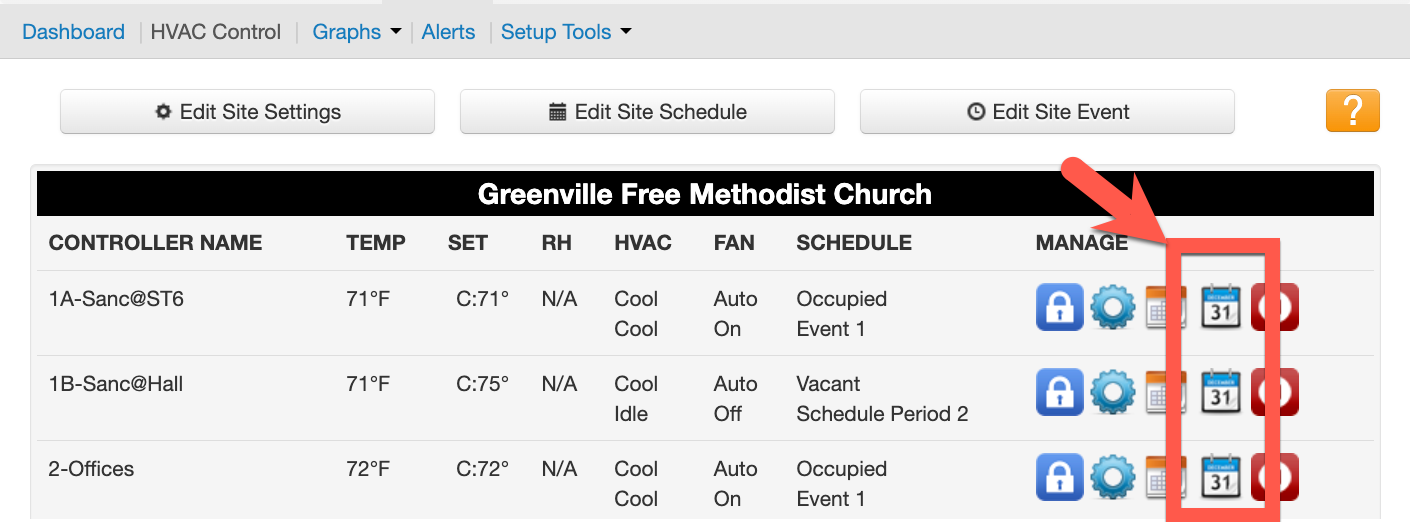Open gear settings for 1B-Sanc@Hall controller
Screen dimensions: 1410x522
point(1113,391)
